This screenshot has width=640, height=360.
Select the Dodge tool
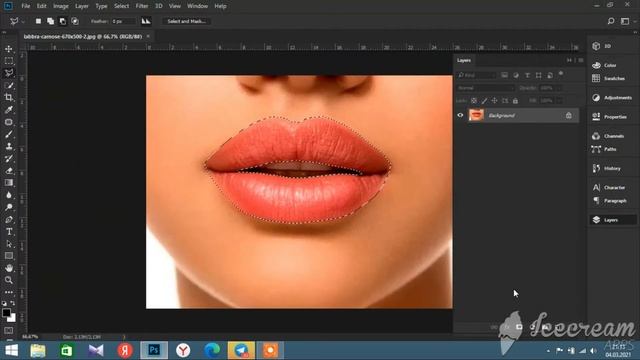tap(9, 207)
